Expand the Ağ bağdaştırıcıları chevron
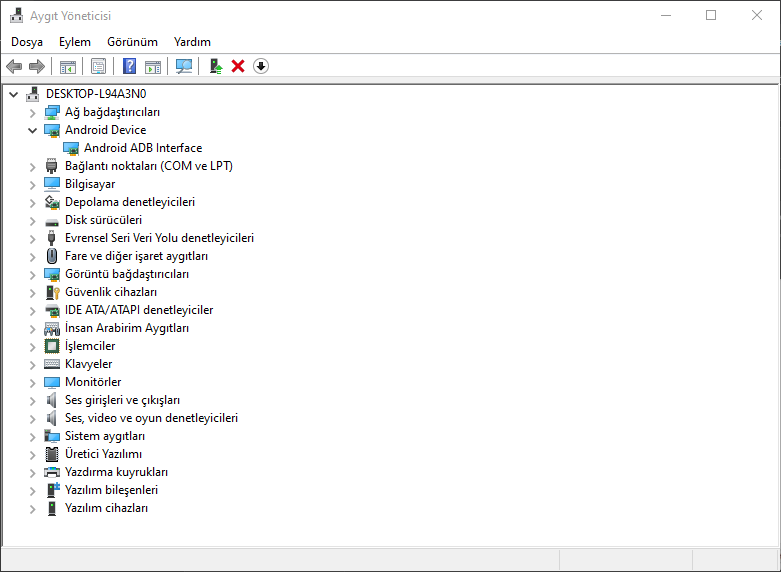This screenshot has height=572, width=781. click(x=32, y=113)
